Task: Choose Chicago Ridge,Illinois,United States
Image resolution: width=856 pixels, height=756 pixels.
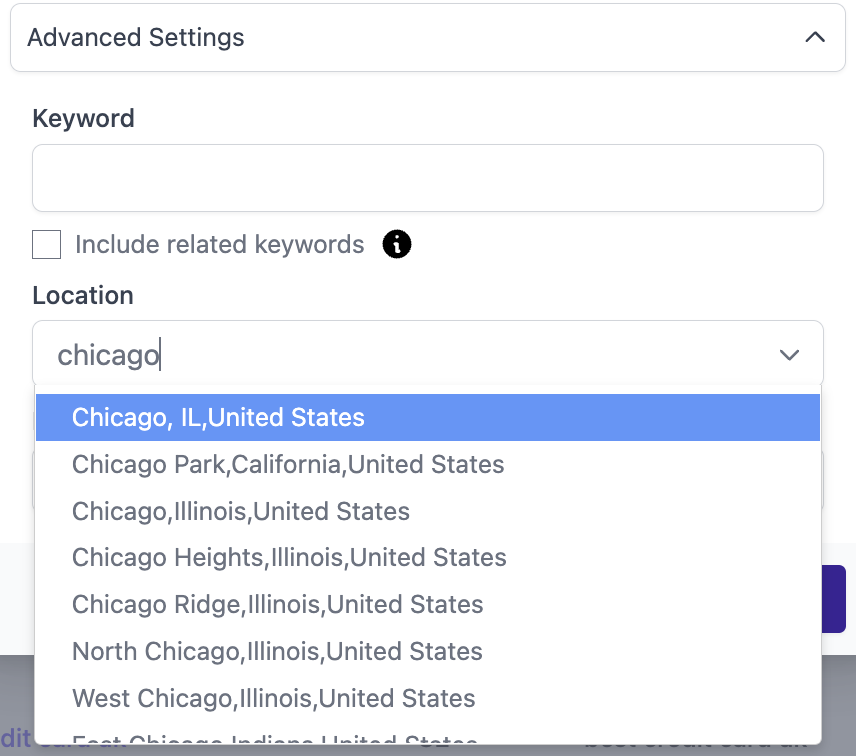Action: pos(427,605)
